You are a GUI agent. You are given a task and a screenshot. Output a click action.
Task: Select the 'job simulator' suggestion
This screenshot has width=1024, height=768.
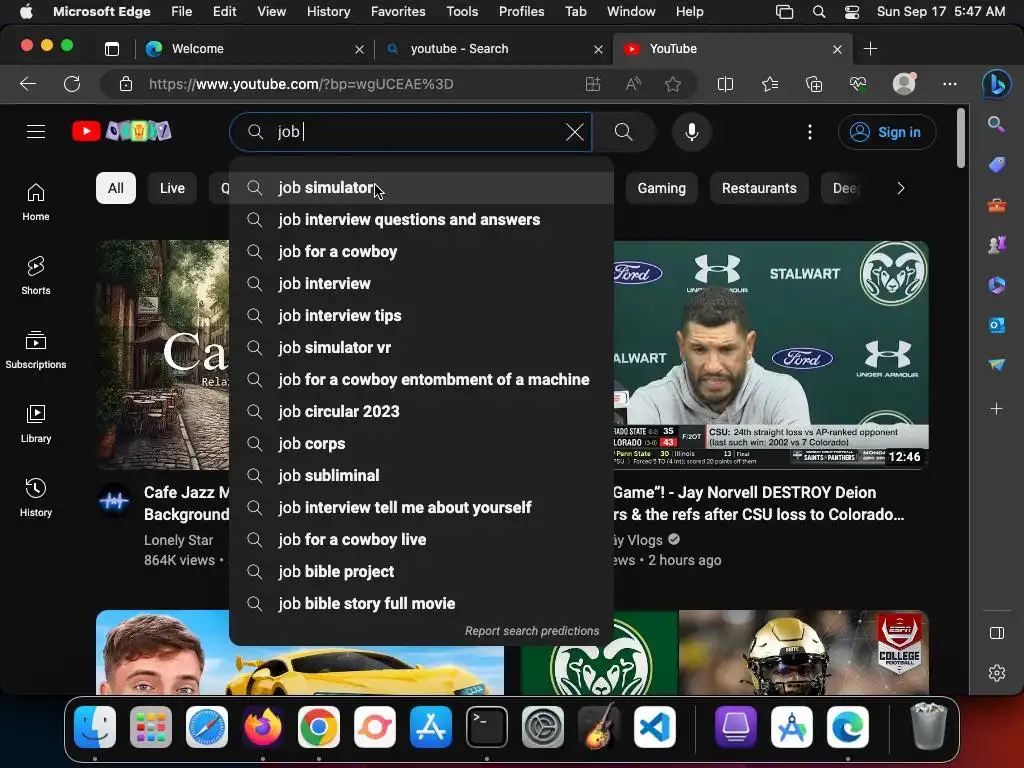coord(421,188)
